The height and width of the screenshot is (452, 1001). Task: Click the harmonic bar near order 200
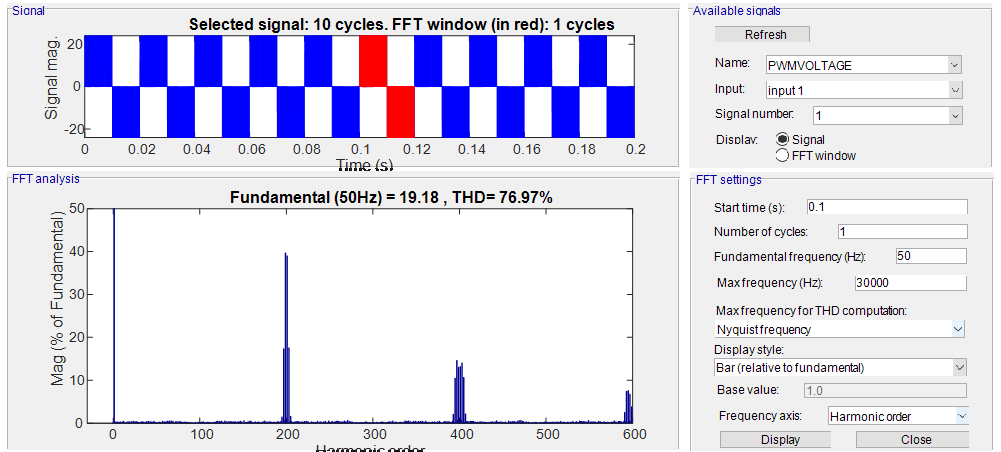point(286,340)
